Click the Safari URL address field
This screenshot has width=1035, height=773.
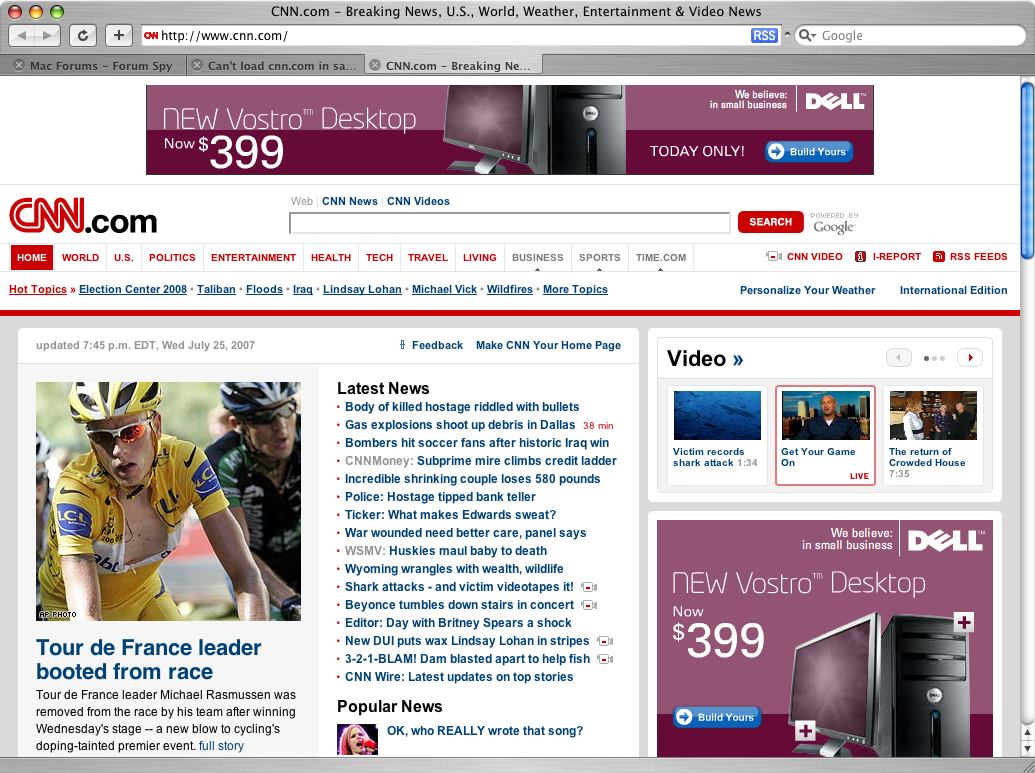coord(453,36)
